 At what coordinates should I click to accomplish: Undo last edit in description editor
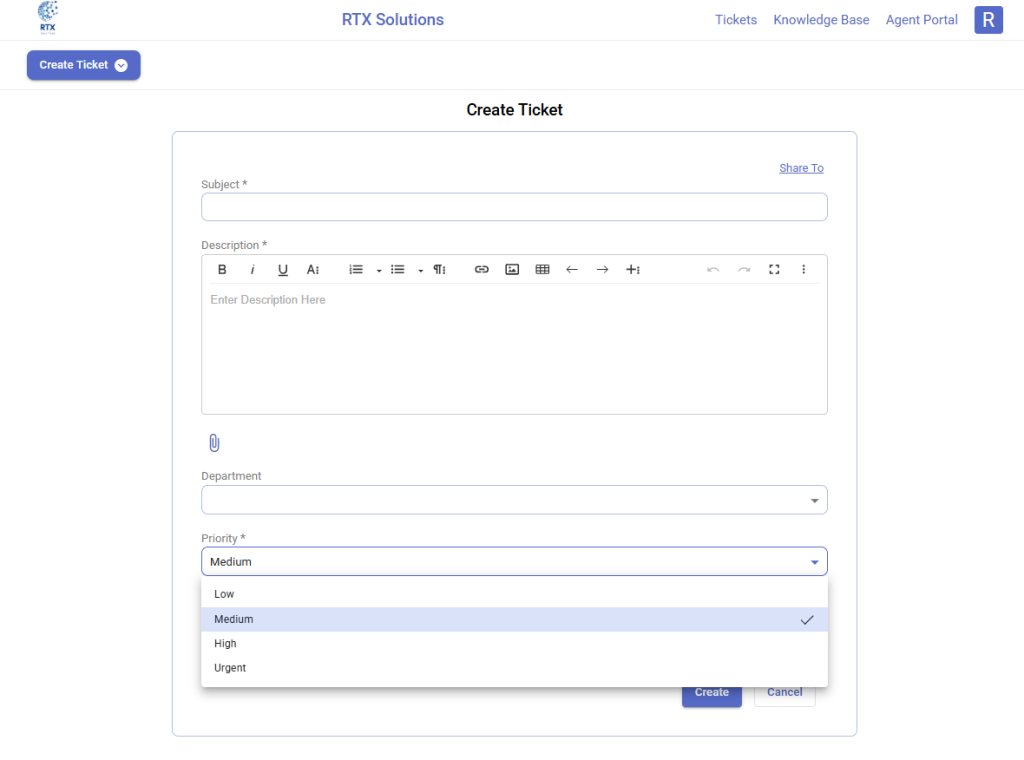[713, 269]
